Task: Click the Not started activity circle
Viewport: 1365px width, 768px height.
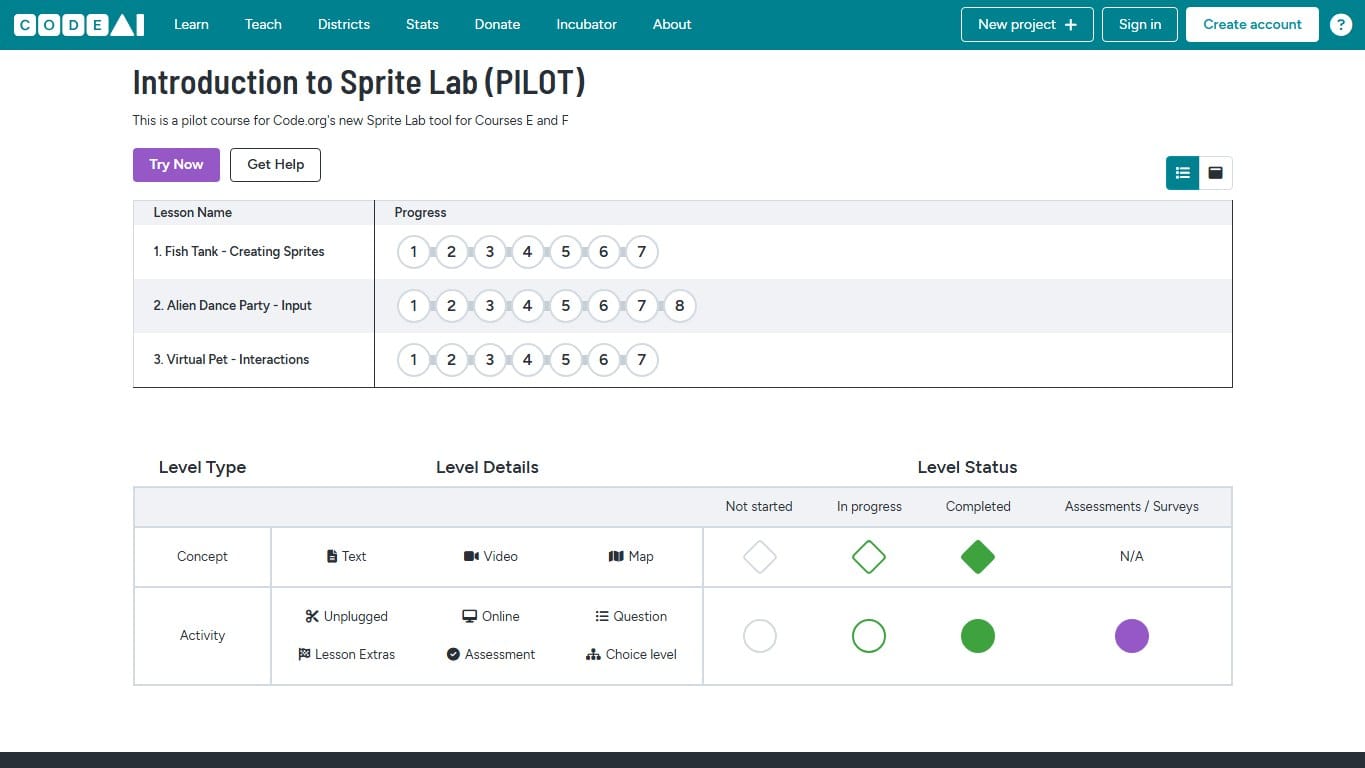Action: [x=760, y=636]
